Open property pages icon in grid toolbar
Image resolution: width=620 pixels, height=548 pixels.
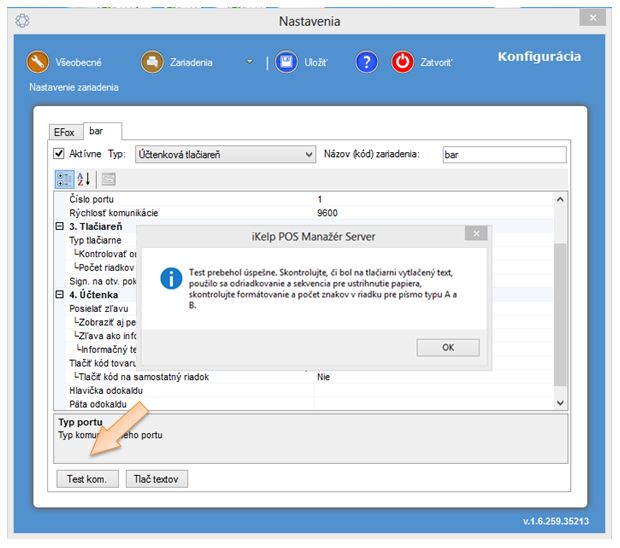point(108,179)
